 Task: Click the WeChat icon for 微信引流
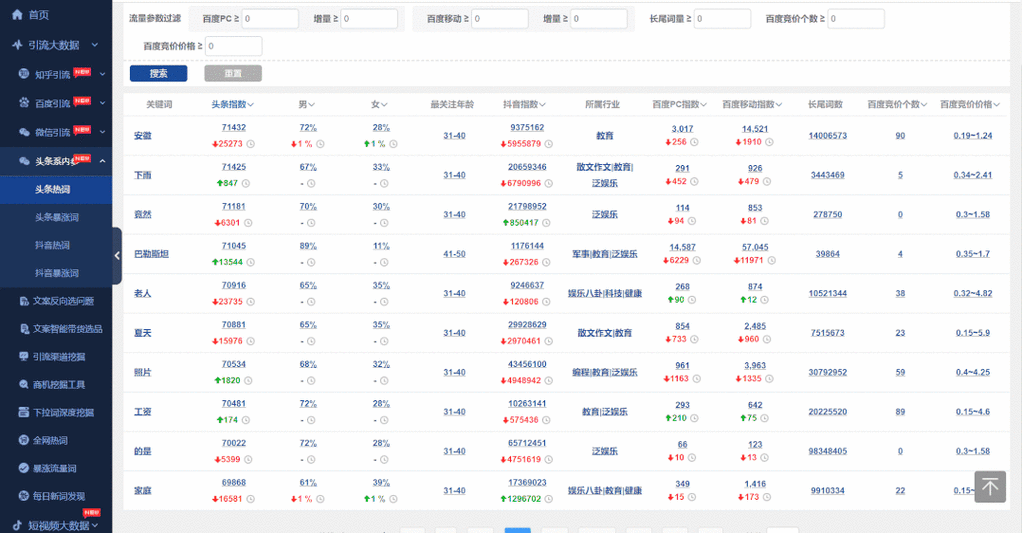(25, 132)
